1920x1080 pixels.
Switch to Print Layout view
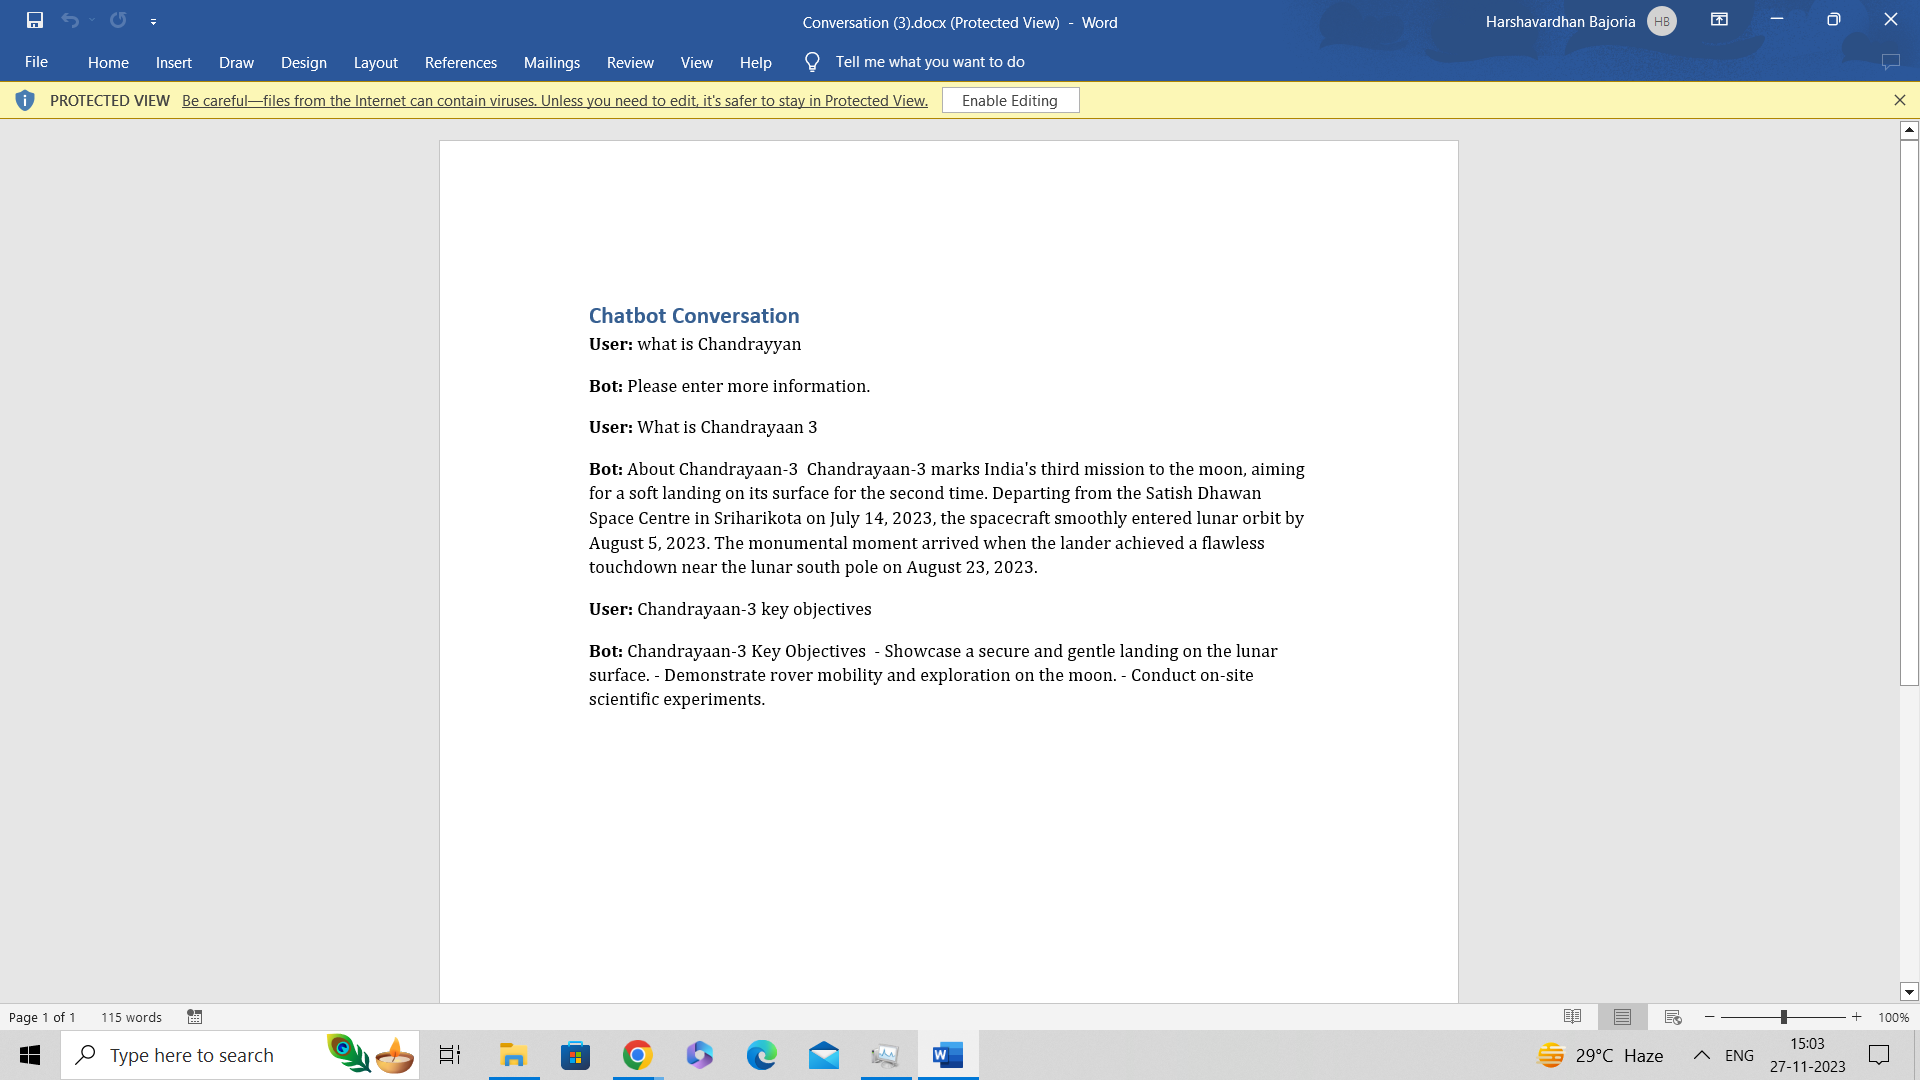tap(1622, 1017)
